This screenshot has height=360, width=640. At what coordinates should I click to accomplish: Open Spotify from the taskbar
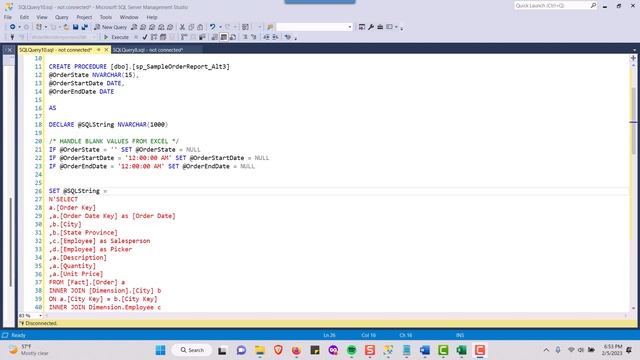point(351,350)
